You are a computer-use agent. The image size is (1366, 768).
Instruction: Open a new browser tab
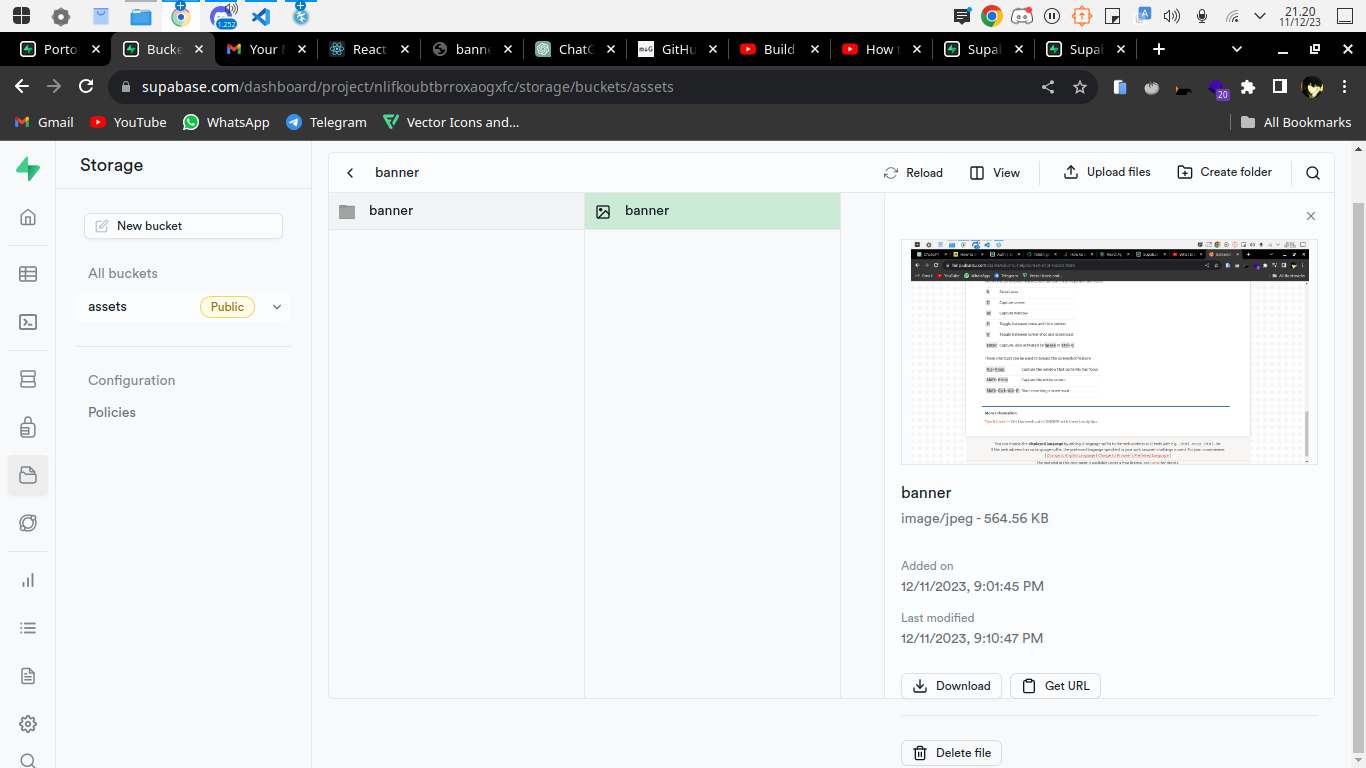tap(1159, 49)
